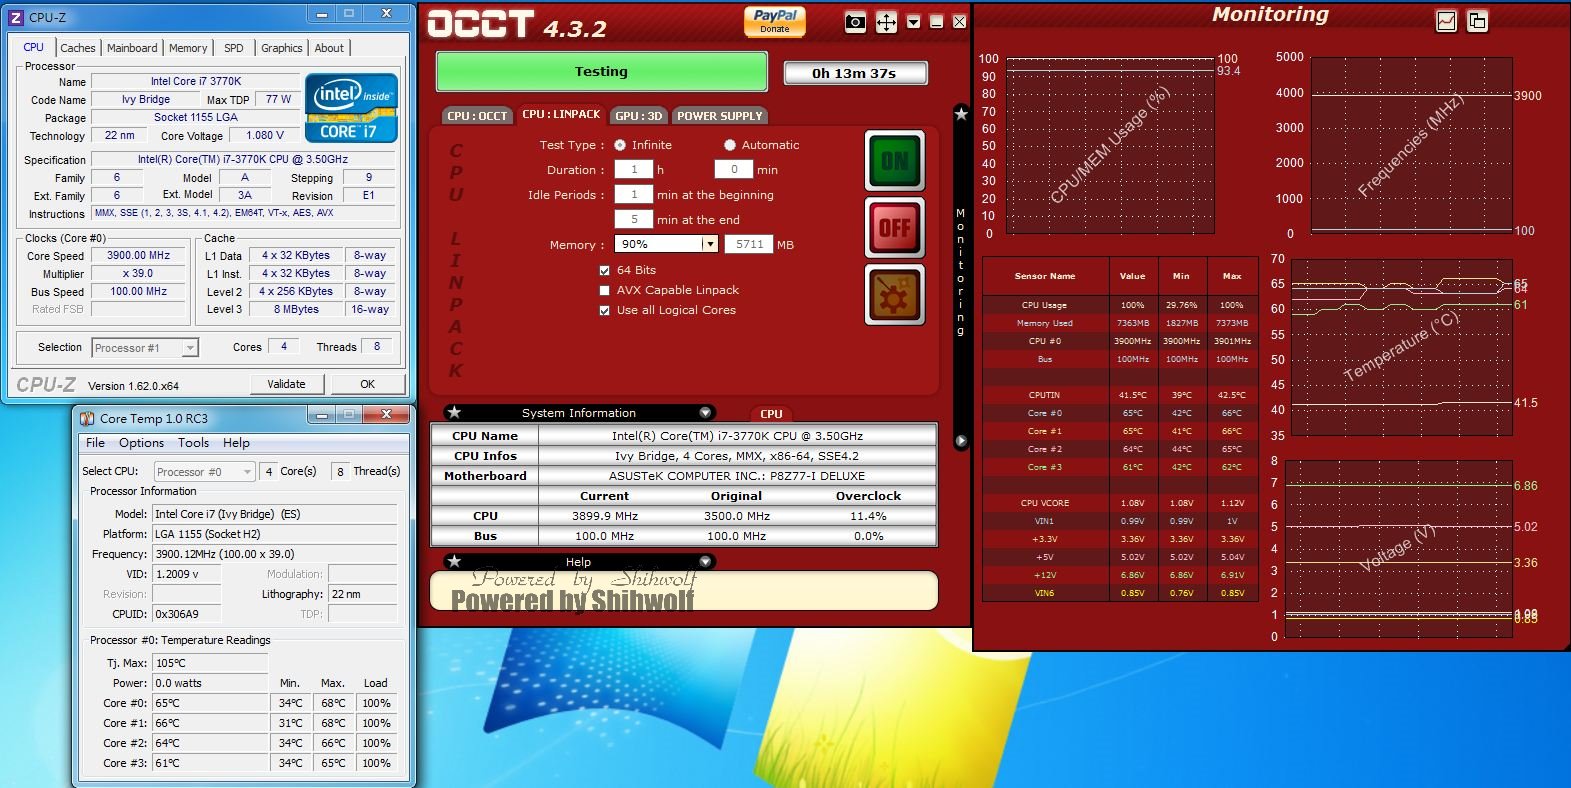Enable the AVX Capable Linpack checkbox
Image resolution: width=1571 pixels, height=788 pixels.
pos(604,291)
